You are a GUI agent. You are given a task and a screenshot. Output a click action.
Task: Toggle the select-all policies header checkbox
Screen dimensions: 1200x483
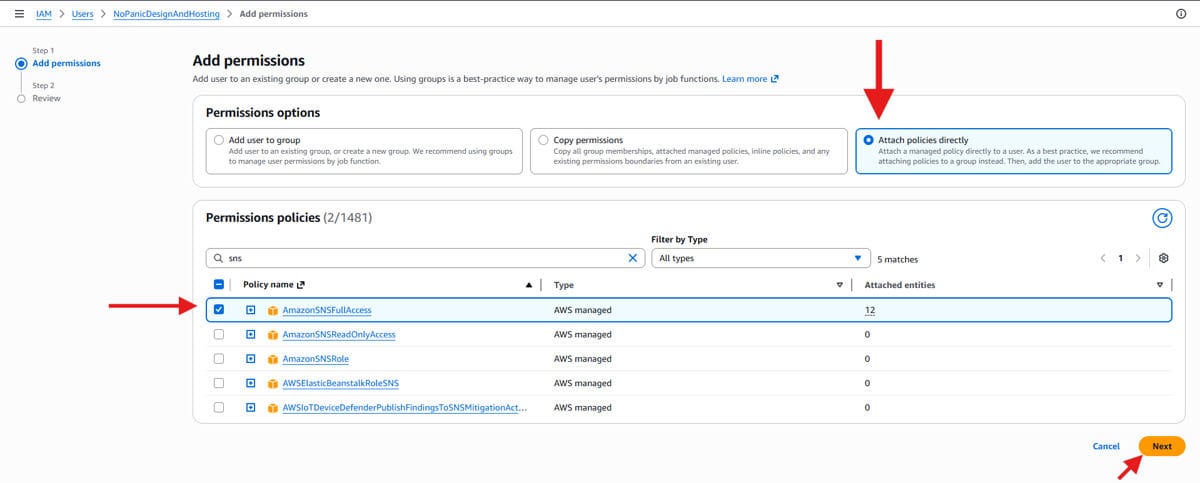[219, 285]
